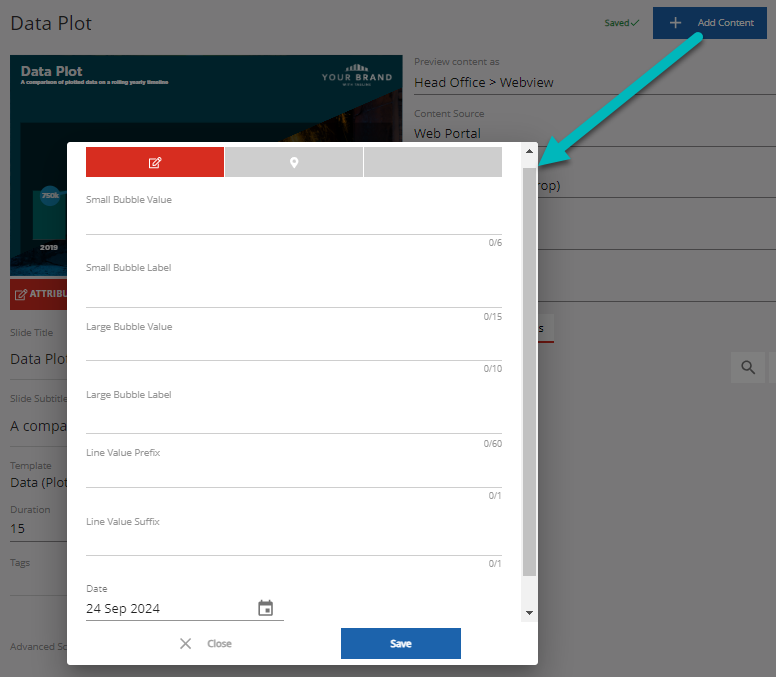This screenshot has height=677, width=776.
Task: Click the date value 24 Sep 2024
Action: [123, 608]
